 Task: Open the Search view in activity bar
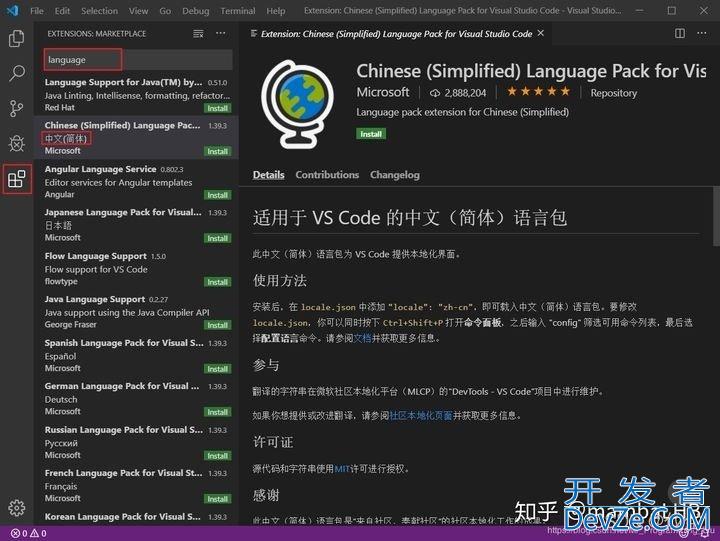pos(17,73)
